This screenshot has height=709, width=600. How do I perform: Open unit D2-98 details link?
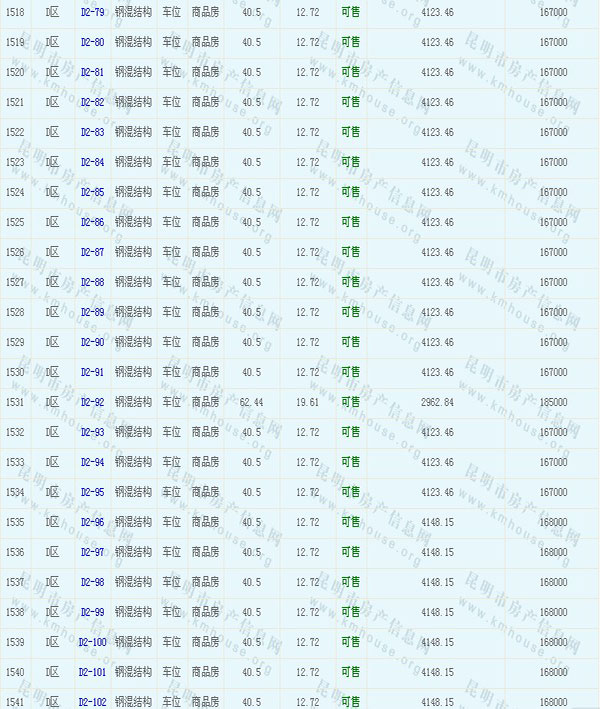(92, 582)
